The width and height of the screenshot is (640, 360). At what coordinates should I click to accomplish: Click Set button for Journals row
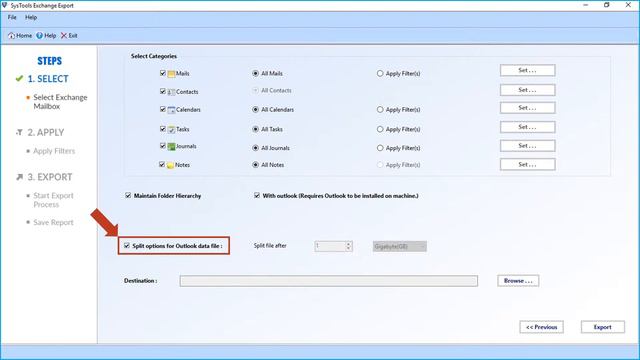[x=527, y=146]
